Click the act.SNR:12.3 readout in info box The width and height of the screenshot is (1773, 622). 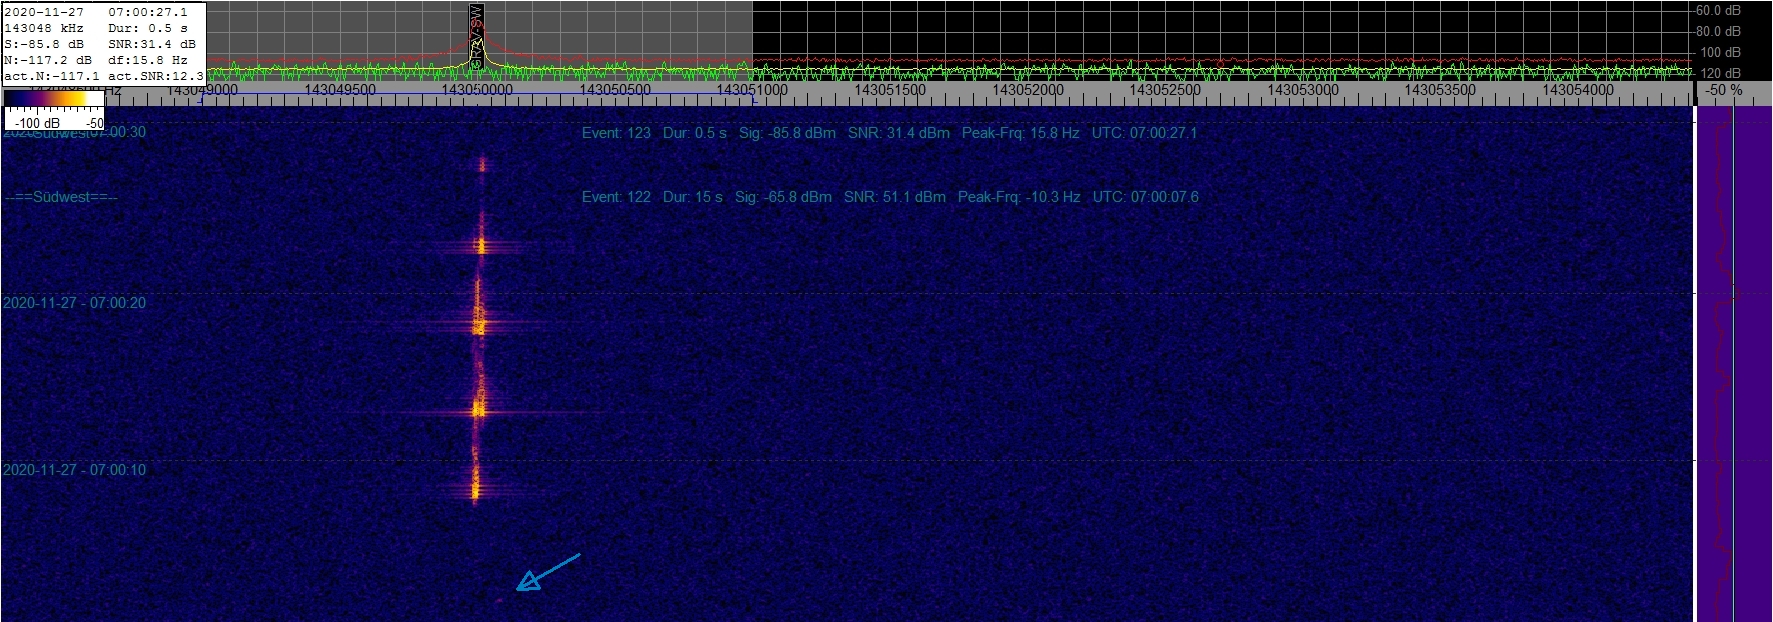click(x=156, y=76)
